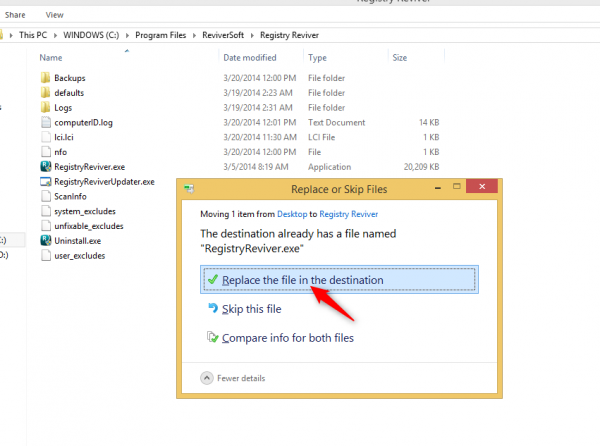Sort by Date modified column header
600x446 pixels.
[x=250, y=58]
